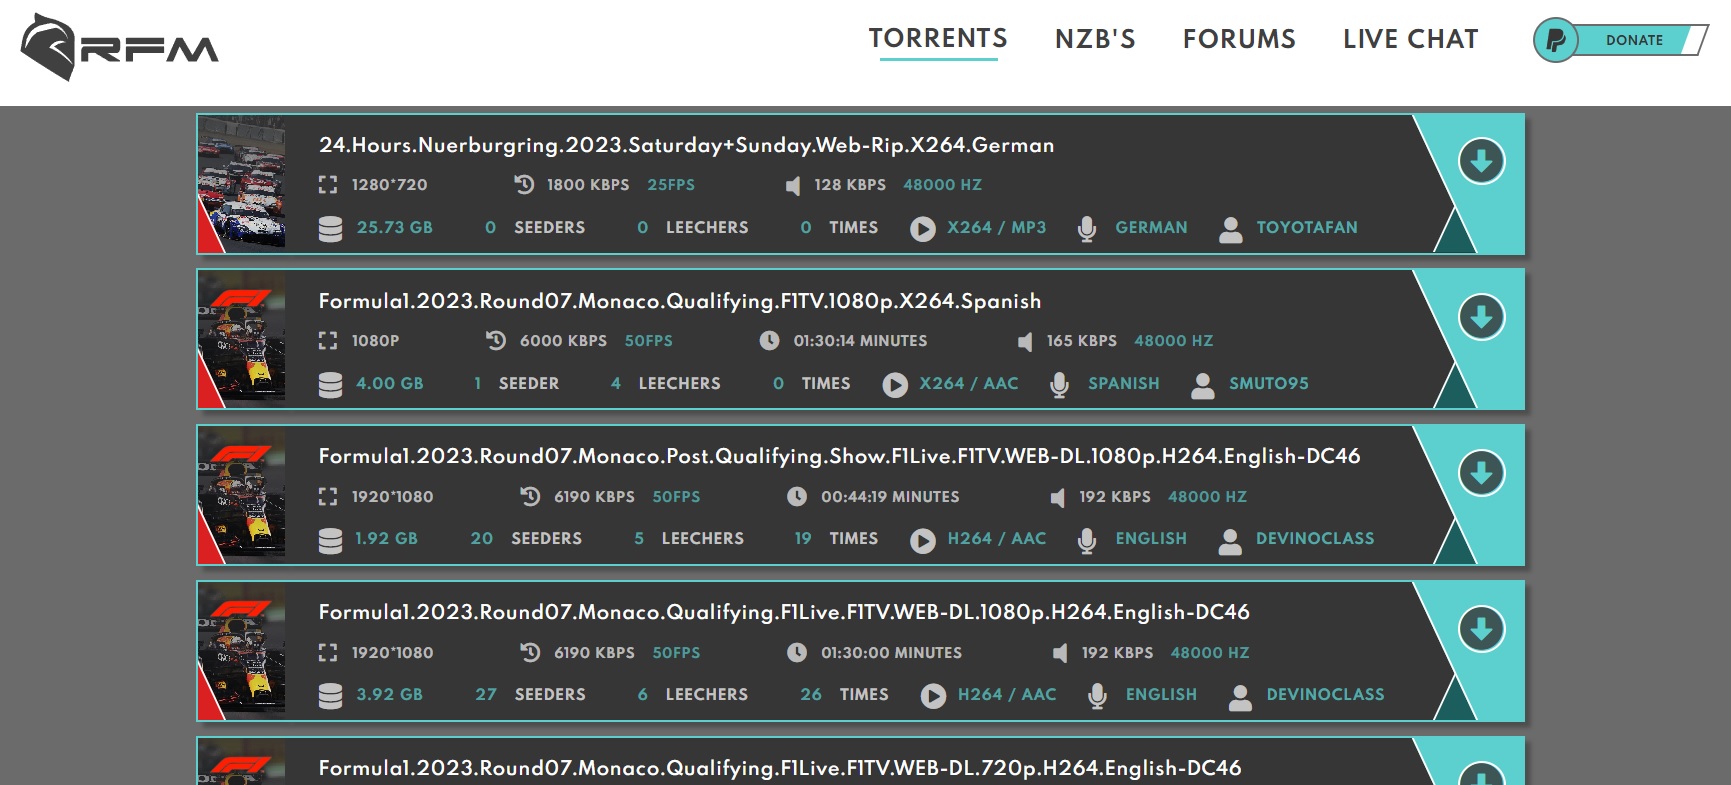The height and width of the screenshot is (785, 1731).
Task: Click the storage icon beside 4.00 GB
Action: coord(330,385)
